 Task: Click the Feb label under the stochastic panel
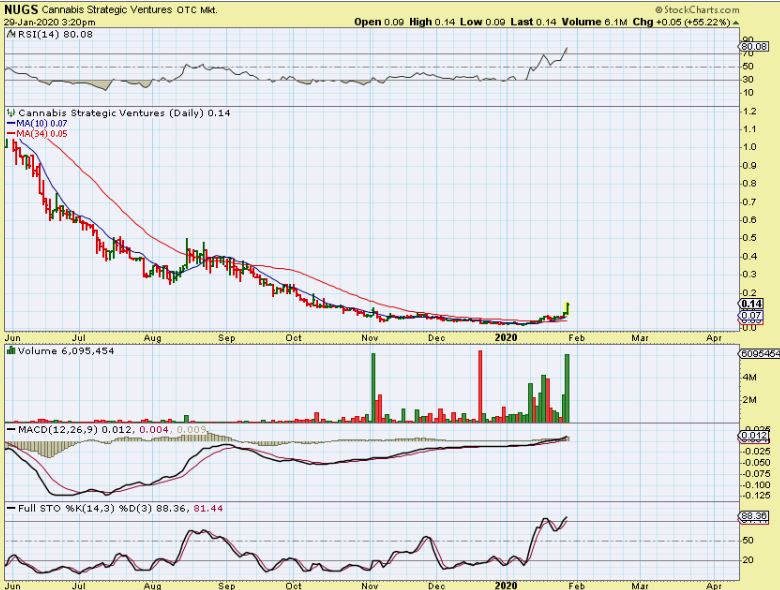click(x=577, y=586)
